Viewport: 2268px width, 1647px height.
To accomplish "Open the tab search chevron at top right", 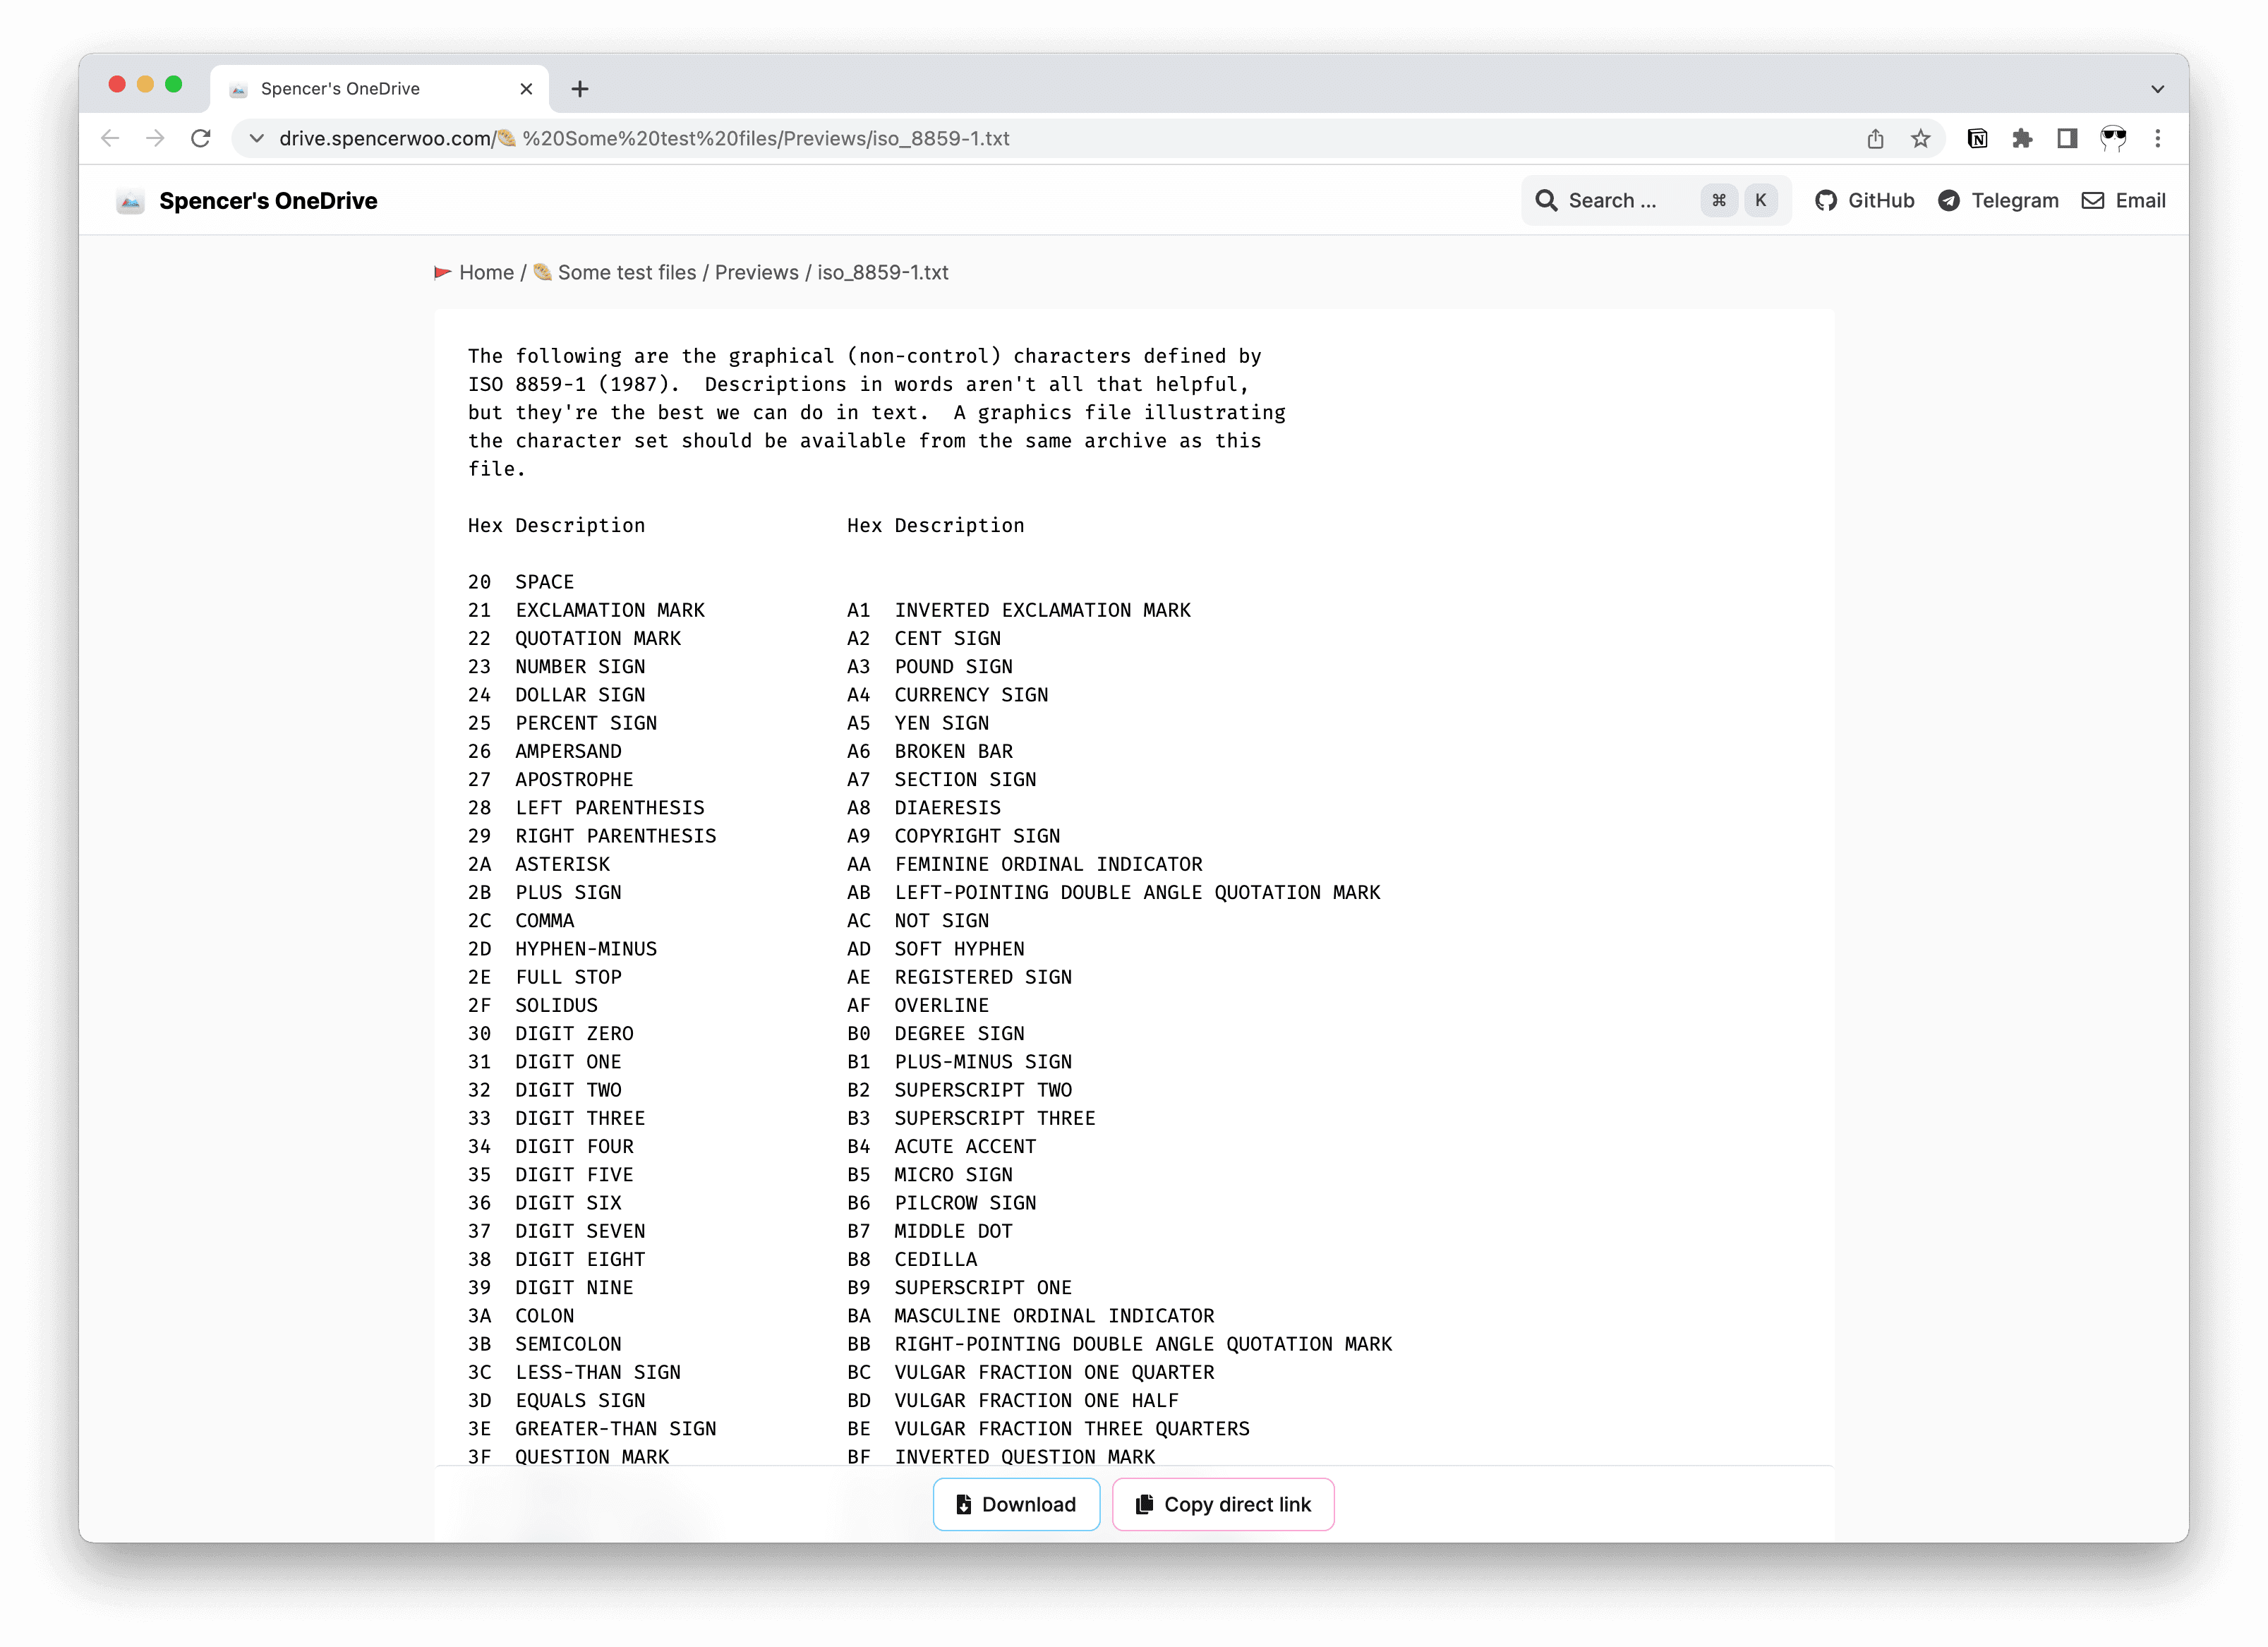I will click(x=2156, y=88).
